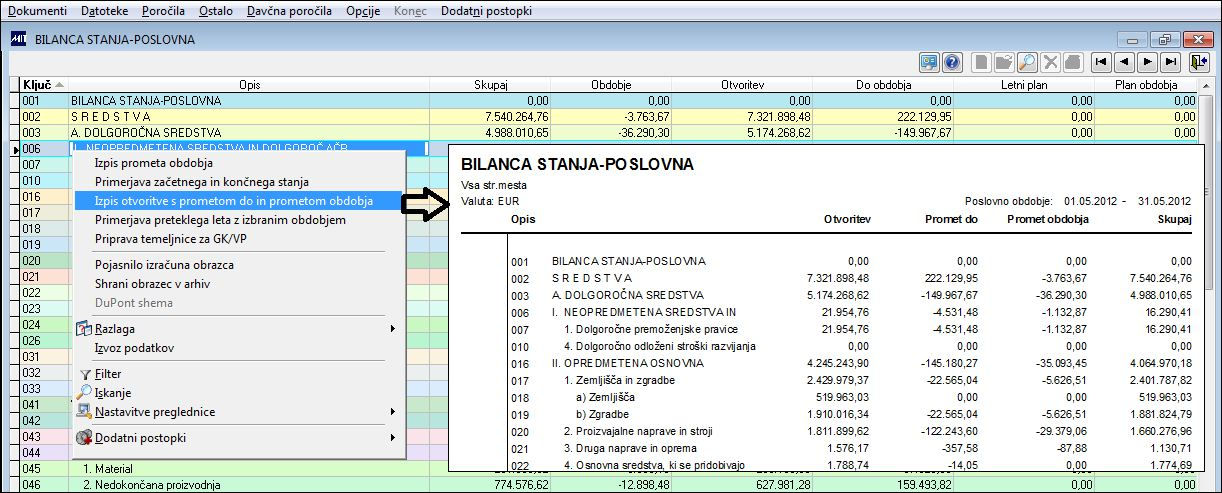1222x493 pixels.
Task: Click the delete X toolbar icon
Action: click(1050, 62)
